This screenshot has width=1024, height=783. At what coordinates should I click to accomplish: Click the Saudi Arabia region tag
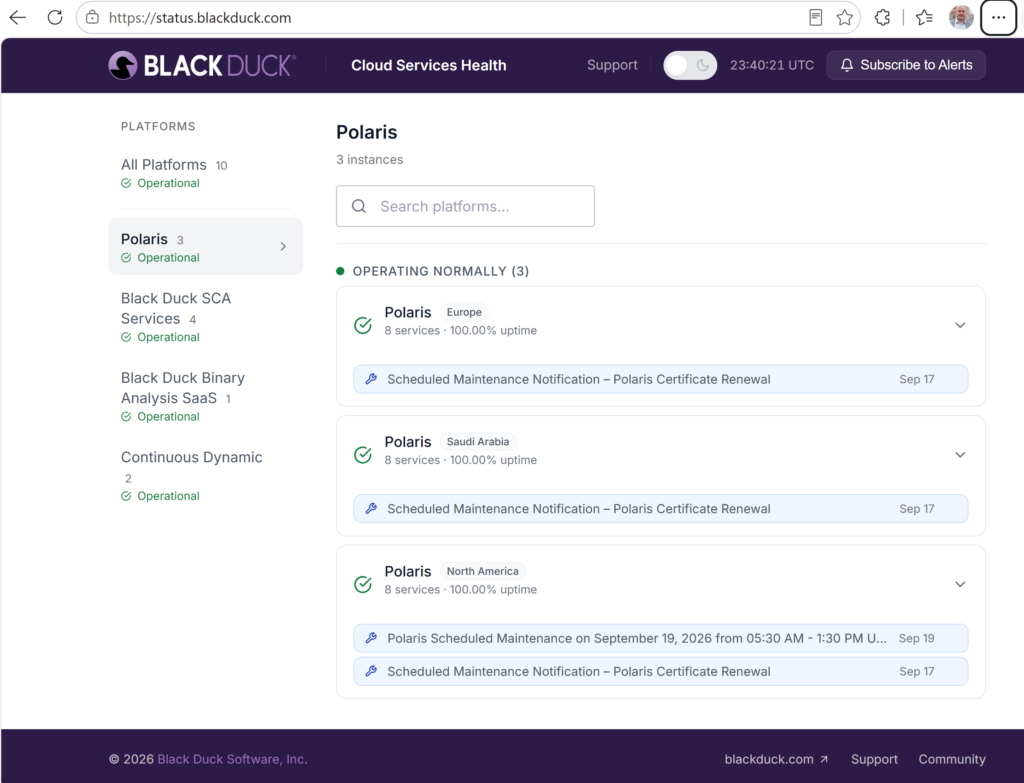[477, 441]
